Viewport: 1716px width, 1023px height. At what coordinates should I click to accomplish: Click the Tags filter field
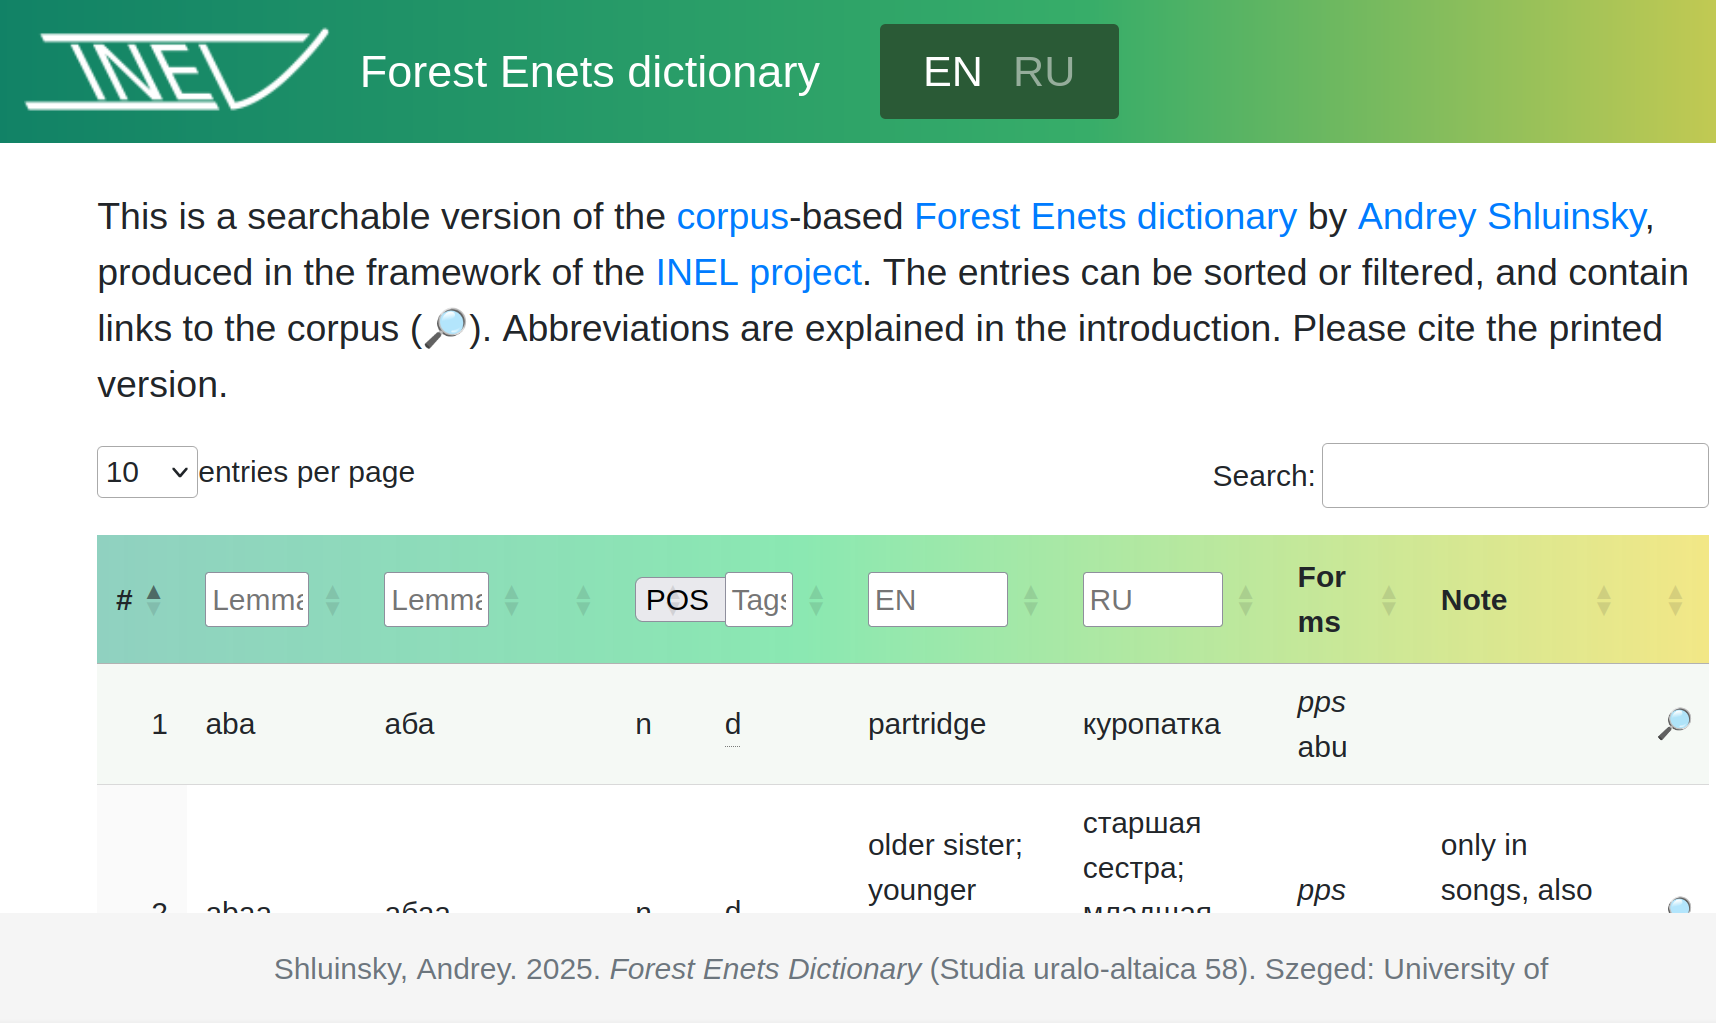click(759, 600)
